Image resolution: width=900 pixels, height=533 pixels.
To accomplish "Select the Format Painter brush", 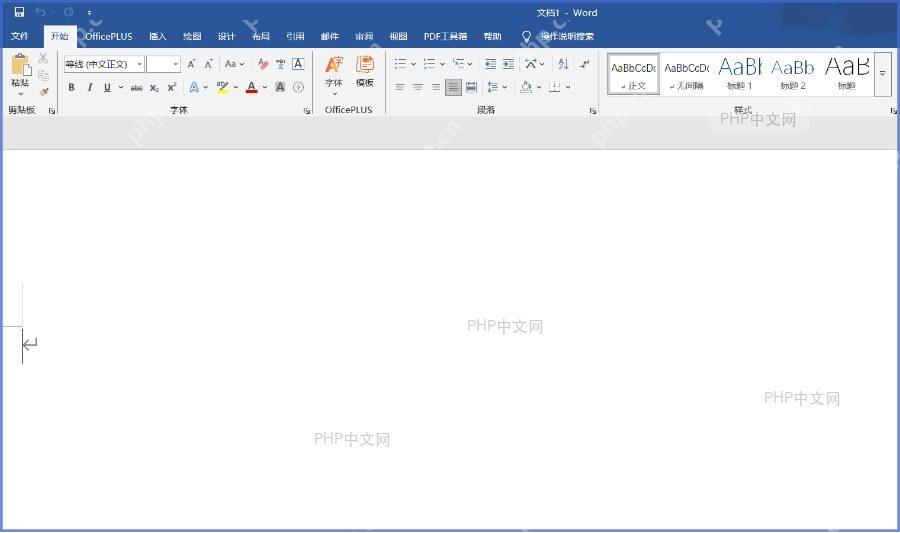I will point(44,92).
